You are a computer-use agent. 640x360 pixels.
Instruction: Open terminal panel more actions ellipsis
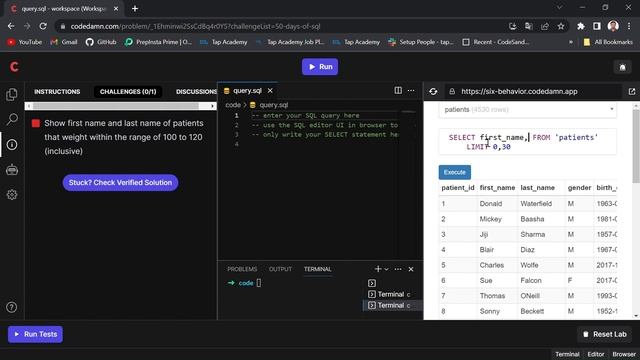(x=398, y=269)
